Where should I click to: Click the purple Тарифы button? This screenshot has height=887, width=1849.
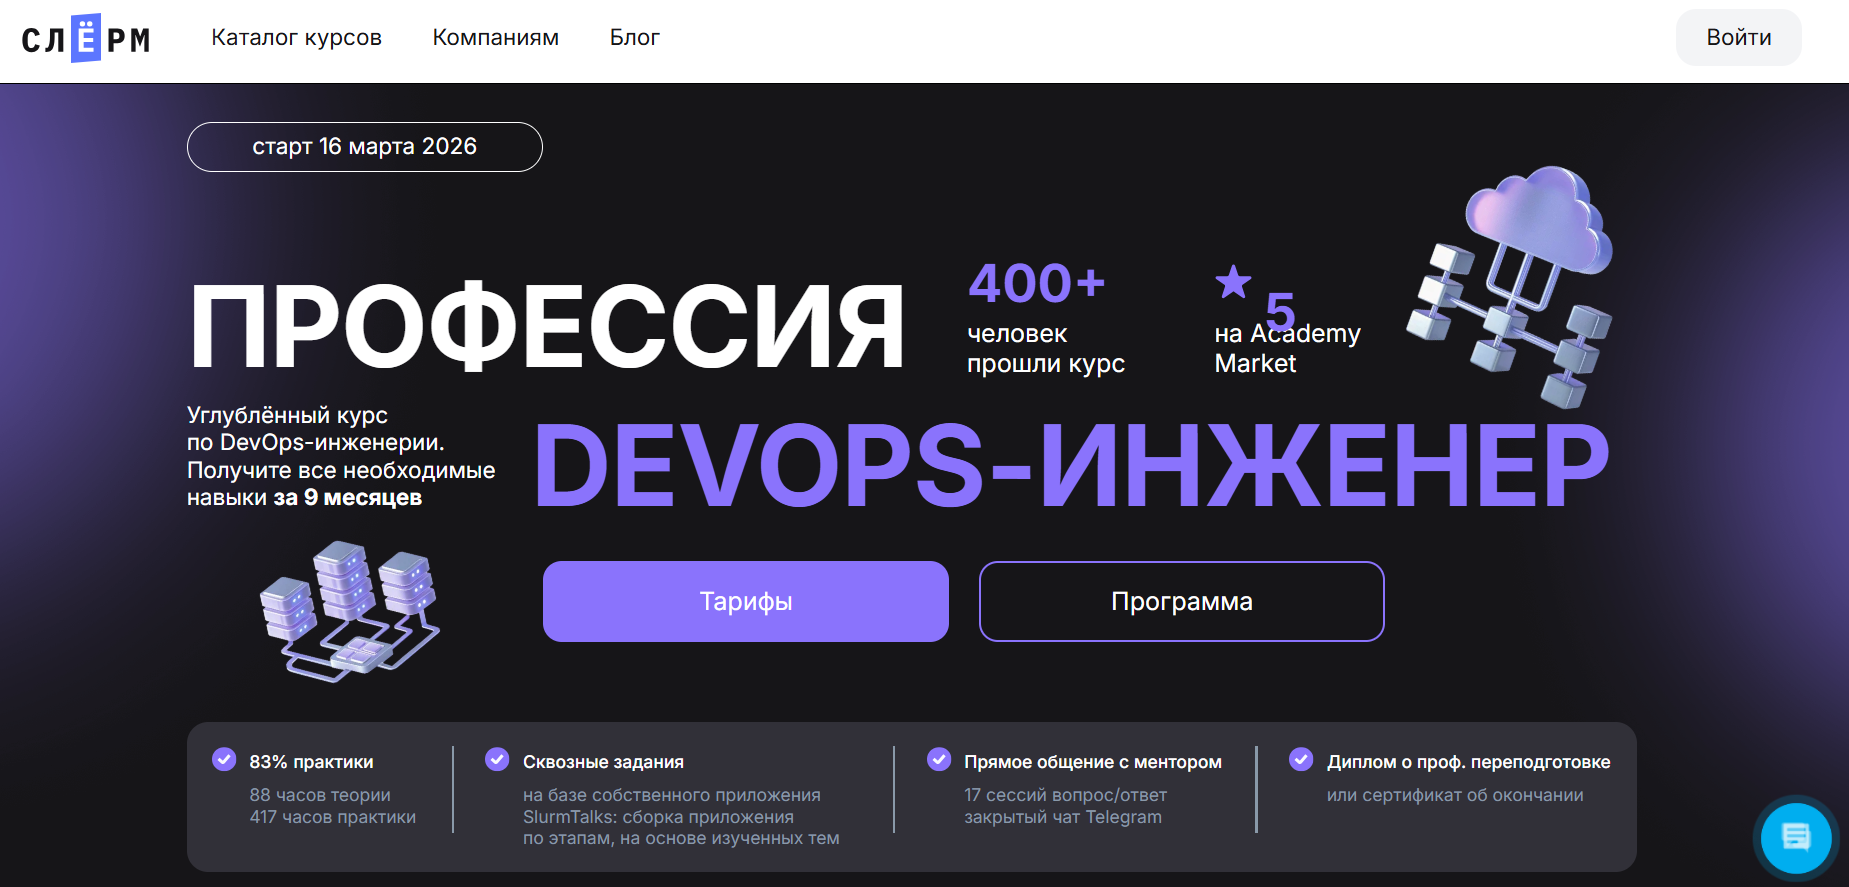click(745, 601)
